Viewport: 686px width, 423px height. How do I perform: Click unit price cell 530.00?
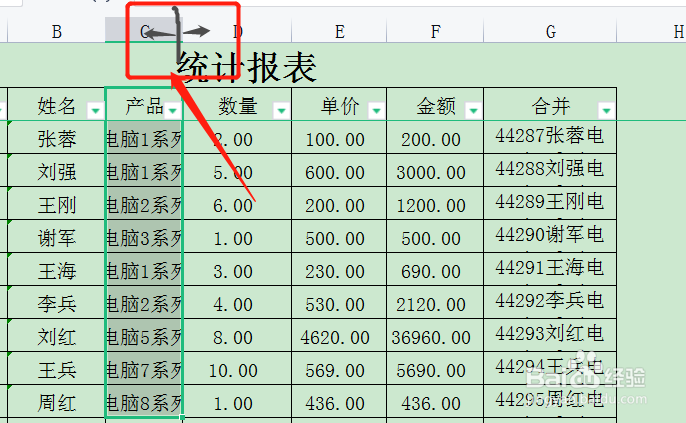coord(339,302)
